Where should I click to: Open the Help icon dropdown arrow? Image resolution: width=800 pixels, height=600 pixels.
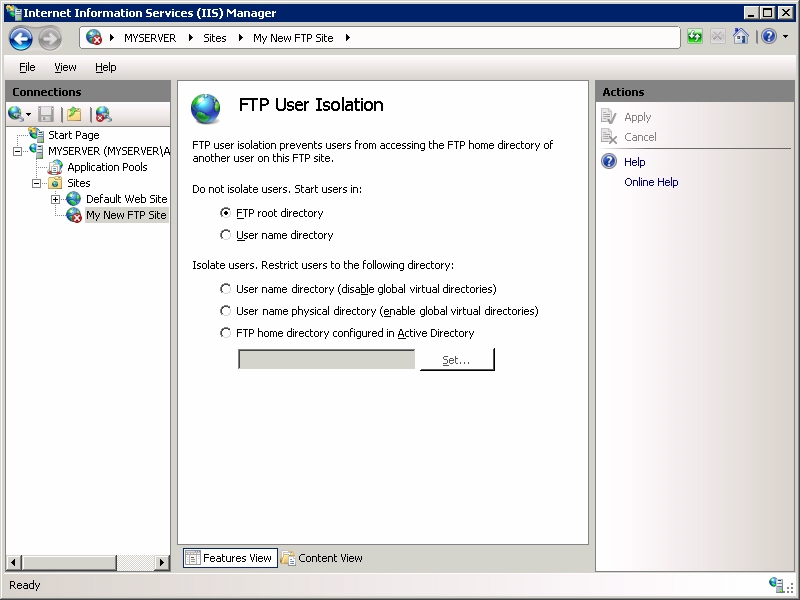(x=785, y=37)
